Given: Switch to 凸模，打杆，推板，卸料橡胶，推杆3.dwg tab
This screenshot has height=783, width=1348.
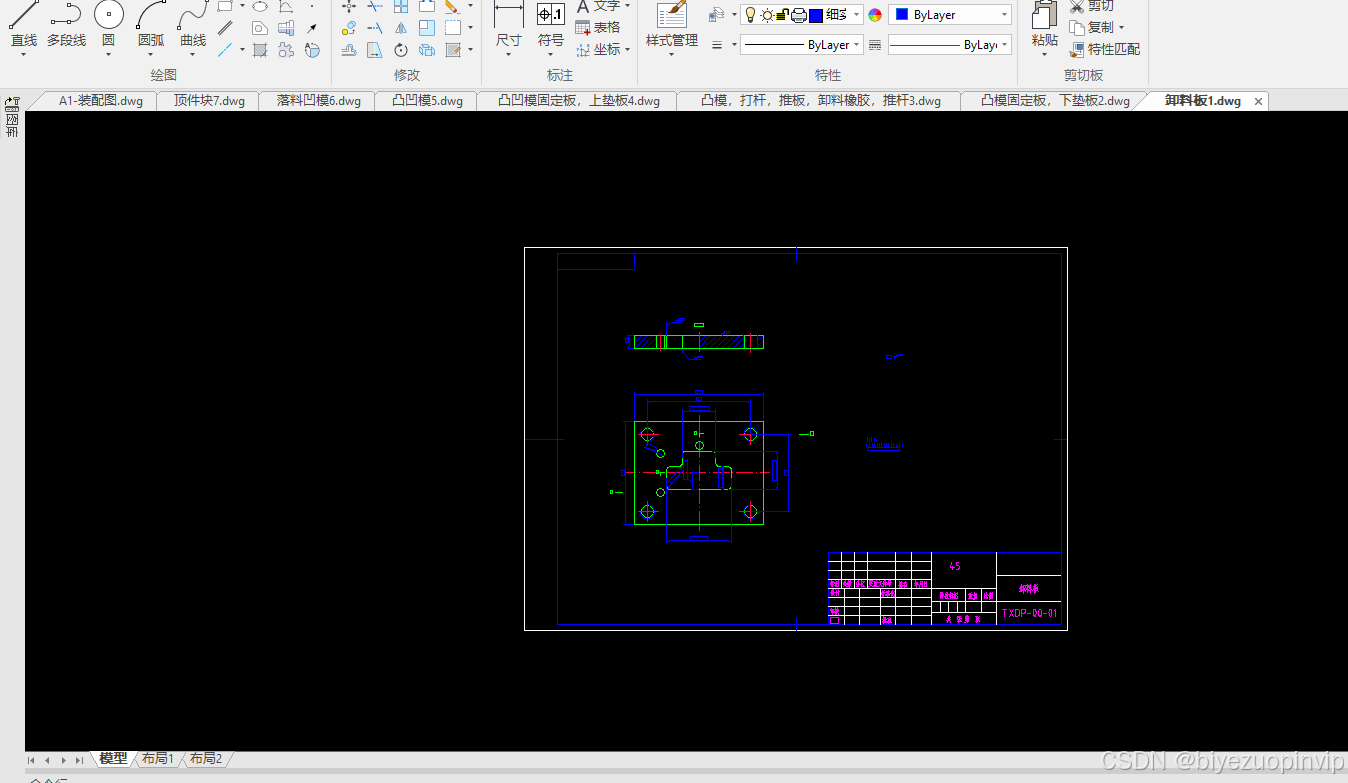Looking at the screenshot, I should 821,101.
